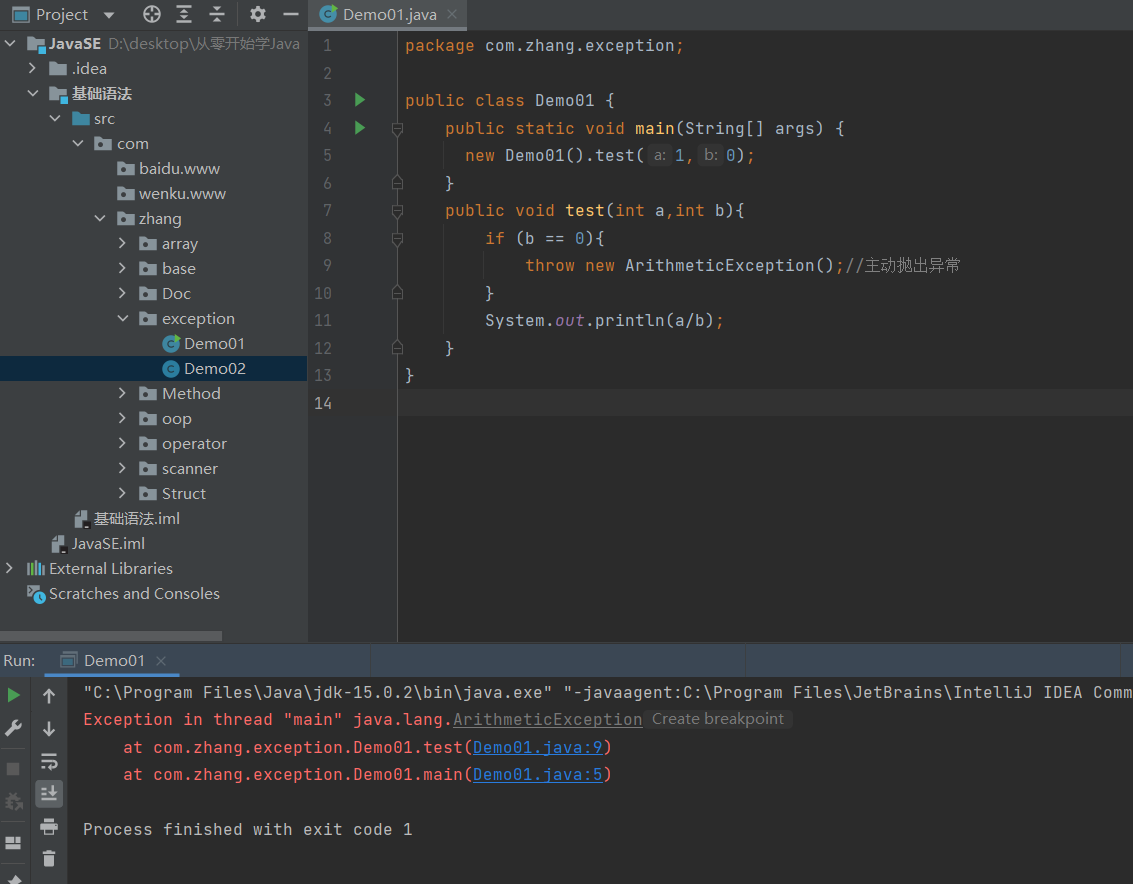Click the wrench icon in Run panel
Screen dimensions: 1133x884
(13, 728)
